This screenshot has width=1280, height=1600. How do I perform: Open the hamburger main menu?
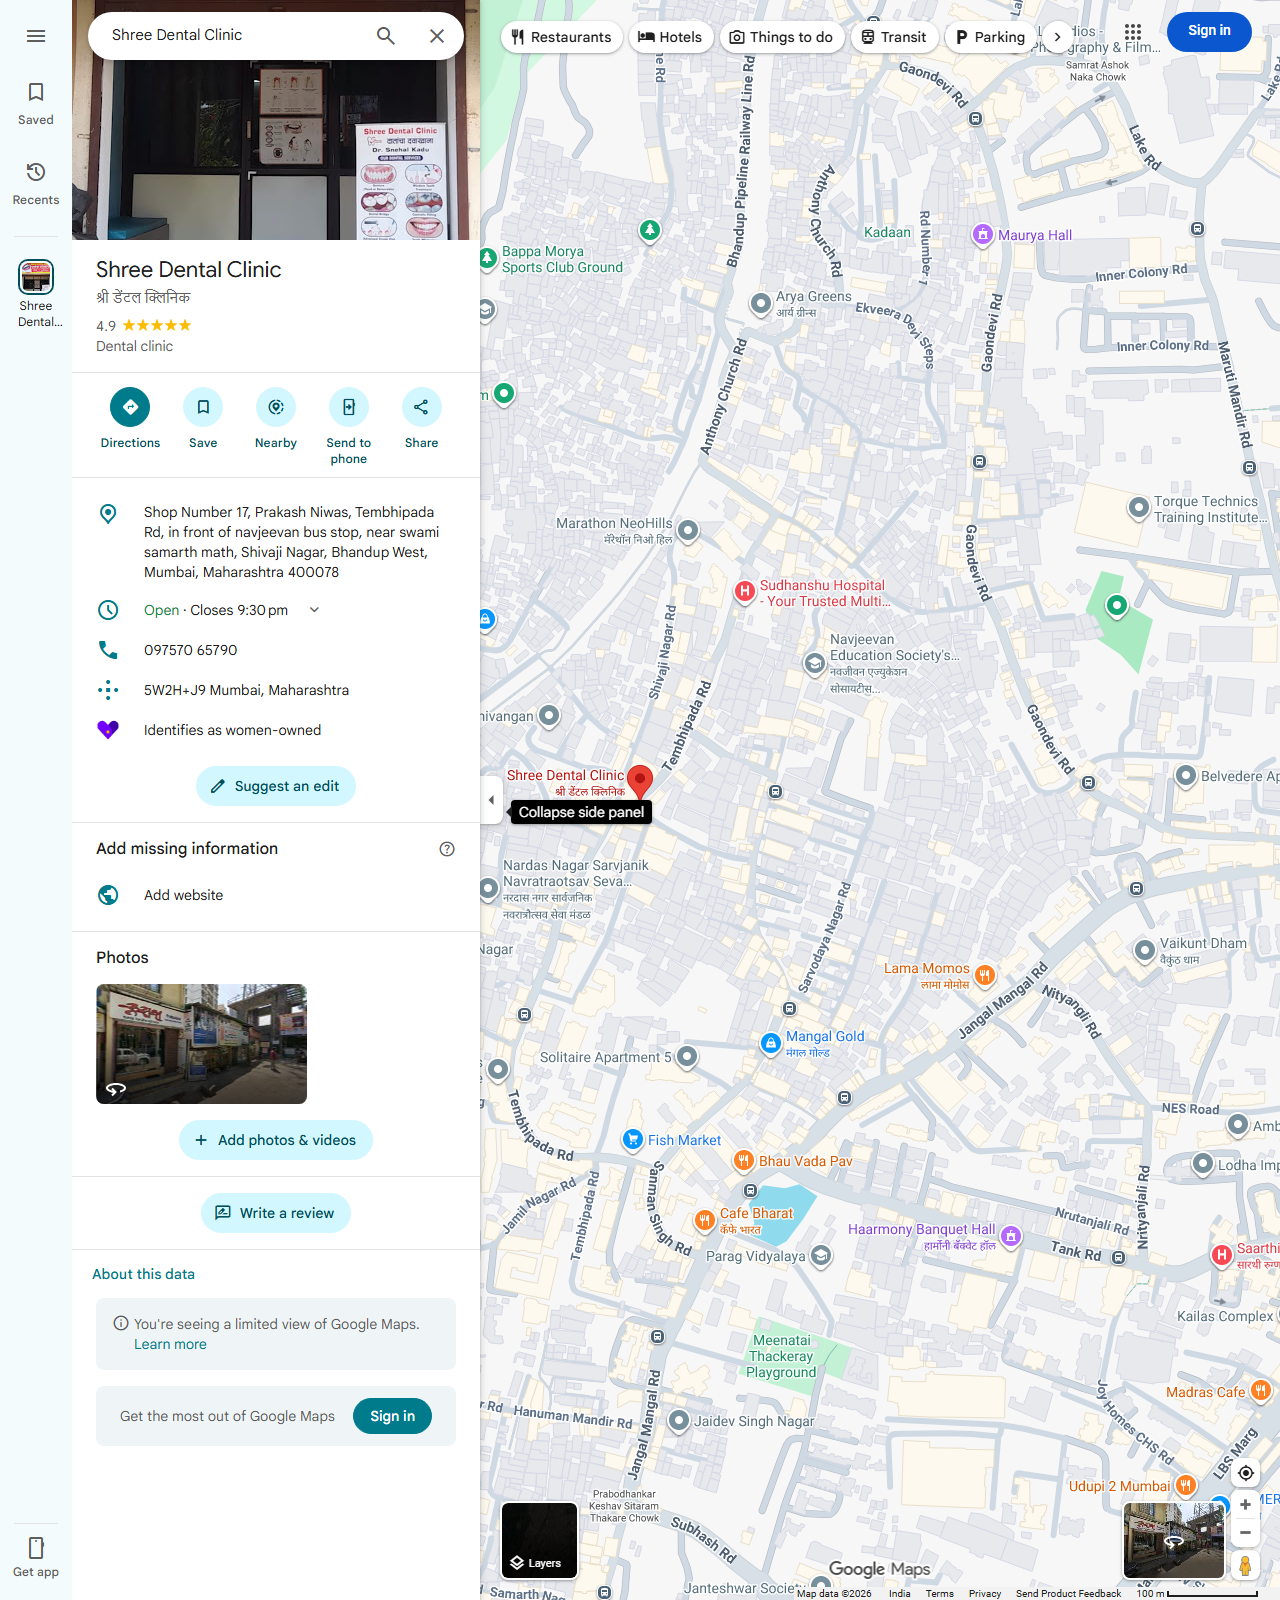[x=36, y=36]
